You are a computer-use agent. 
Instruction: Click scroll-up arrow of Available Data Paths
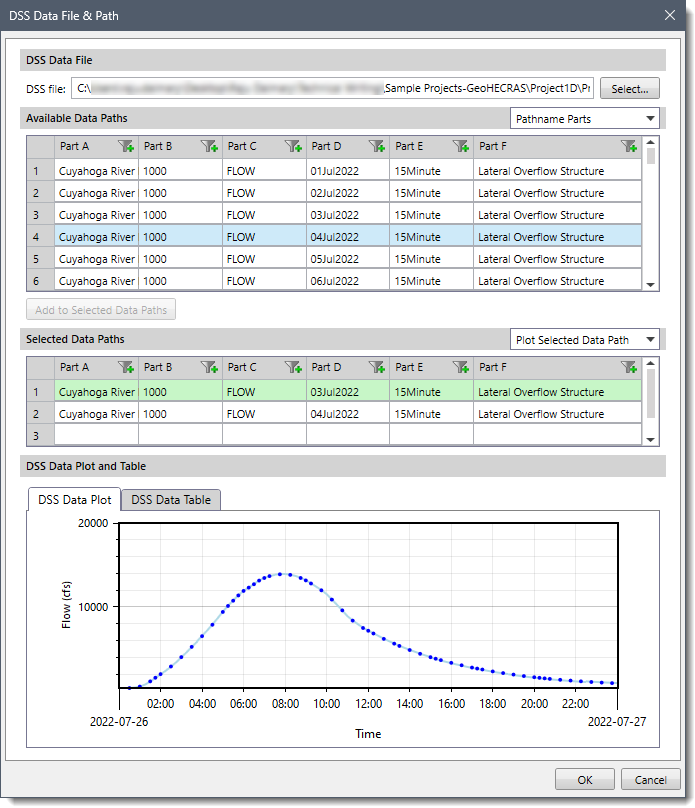[651, 142]
